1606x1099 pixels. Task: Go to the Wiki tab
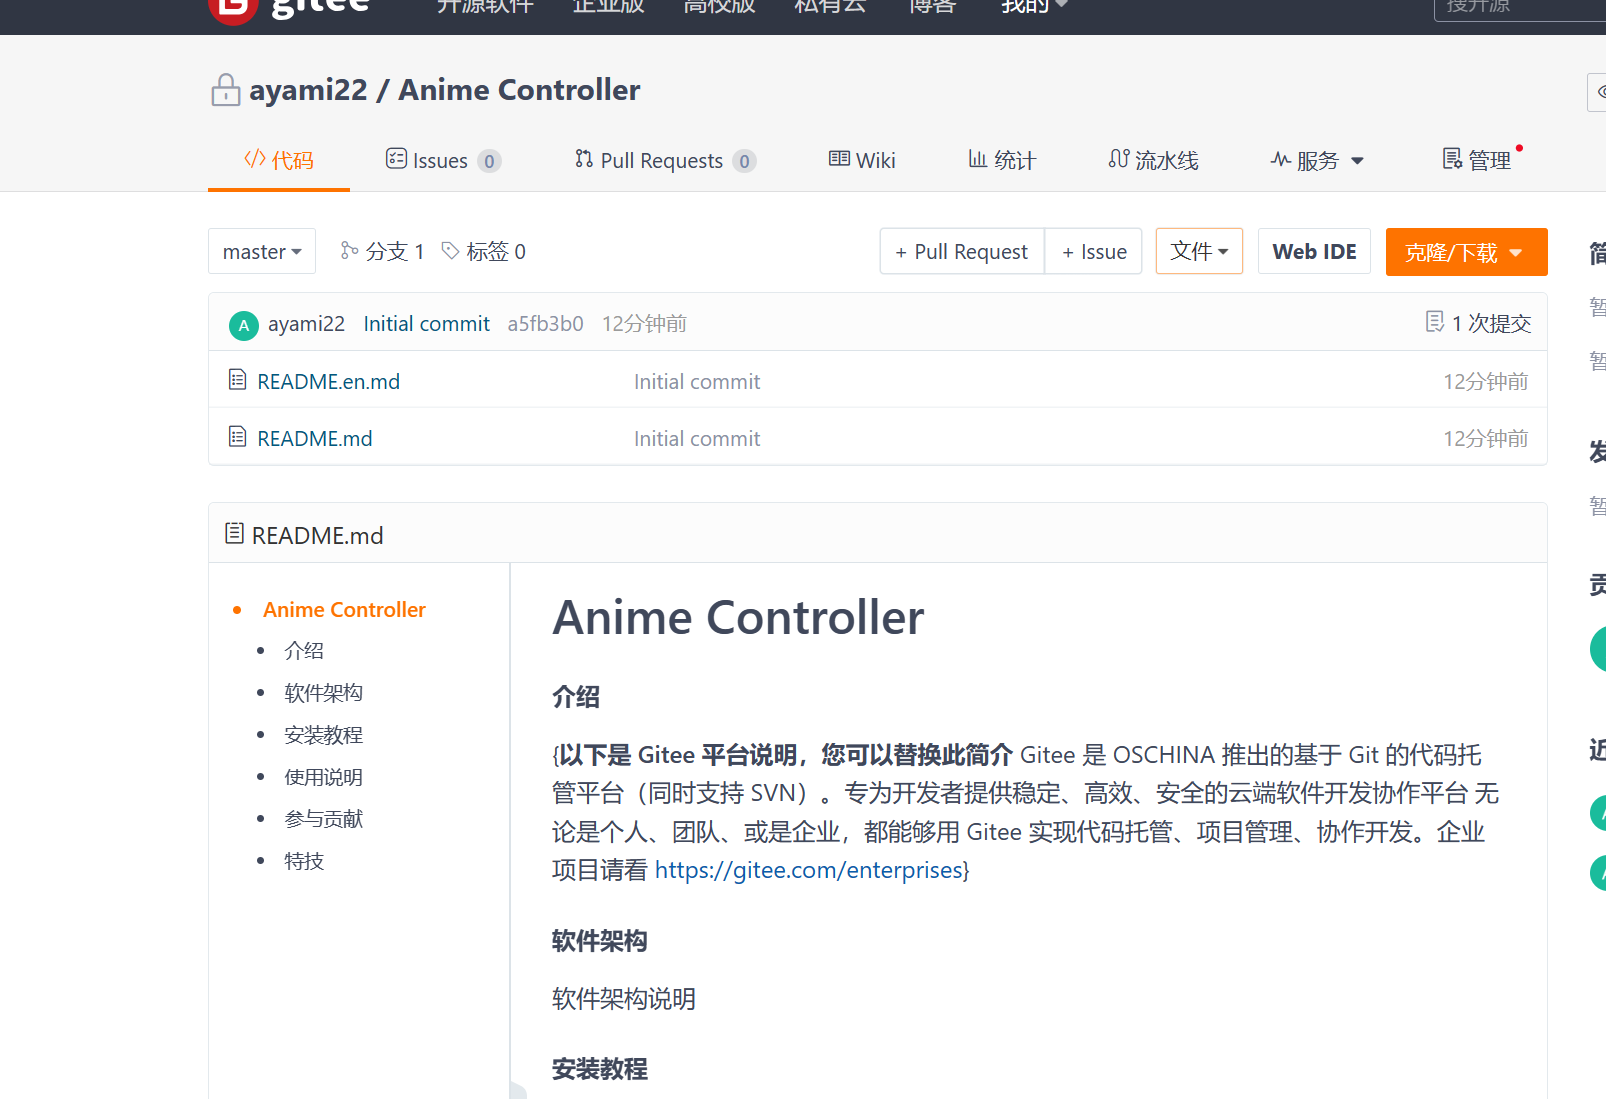862,161
